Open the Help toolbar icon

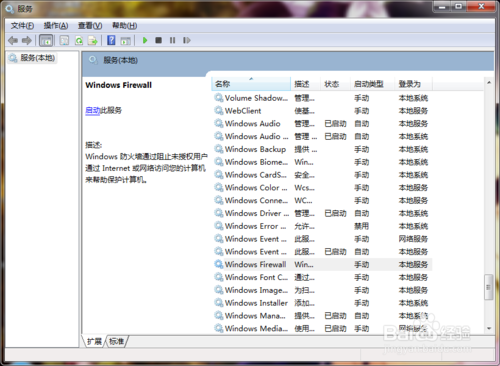[x=111, y=40]
